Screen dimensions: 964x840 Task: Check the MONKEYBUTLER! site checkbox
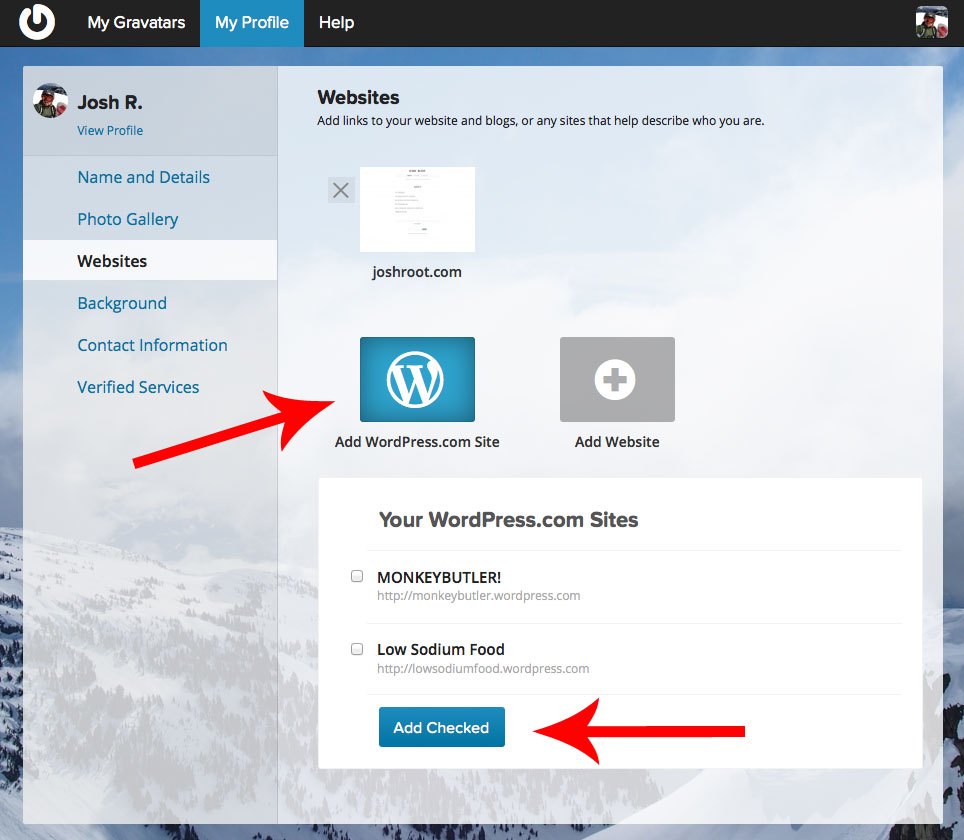pos(357,577)
